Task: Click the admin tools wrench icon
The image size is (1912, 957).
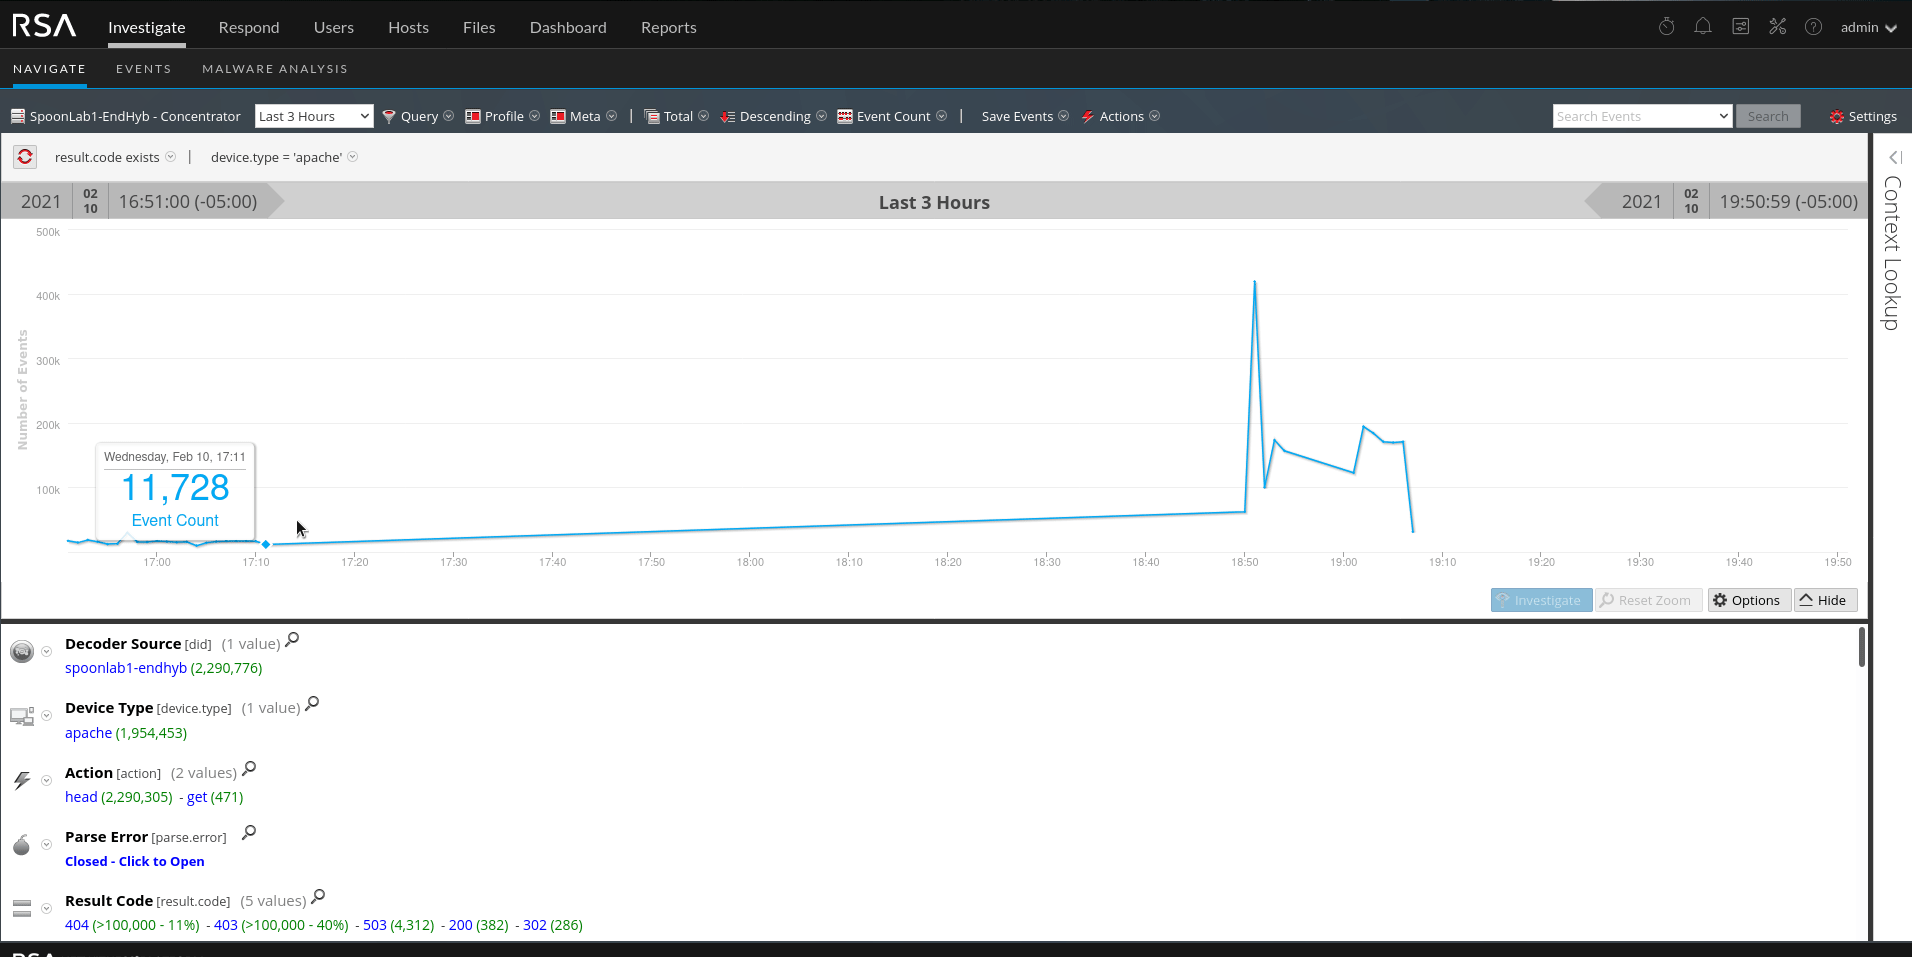Action: click(1777, 27)
